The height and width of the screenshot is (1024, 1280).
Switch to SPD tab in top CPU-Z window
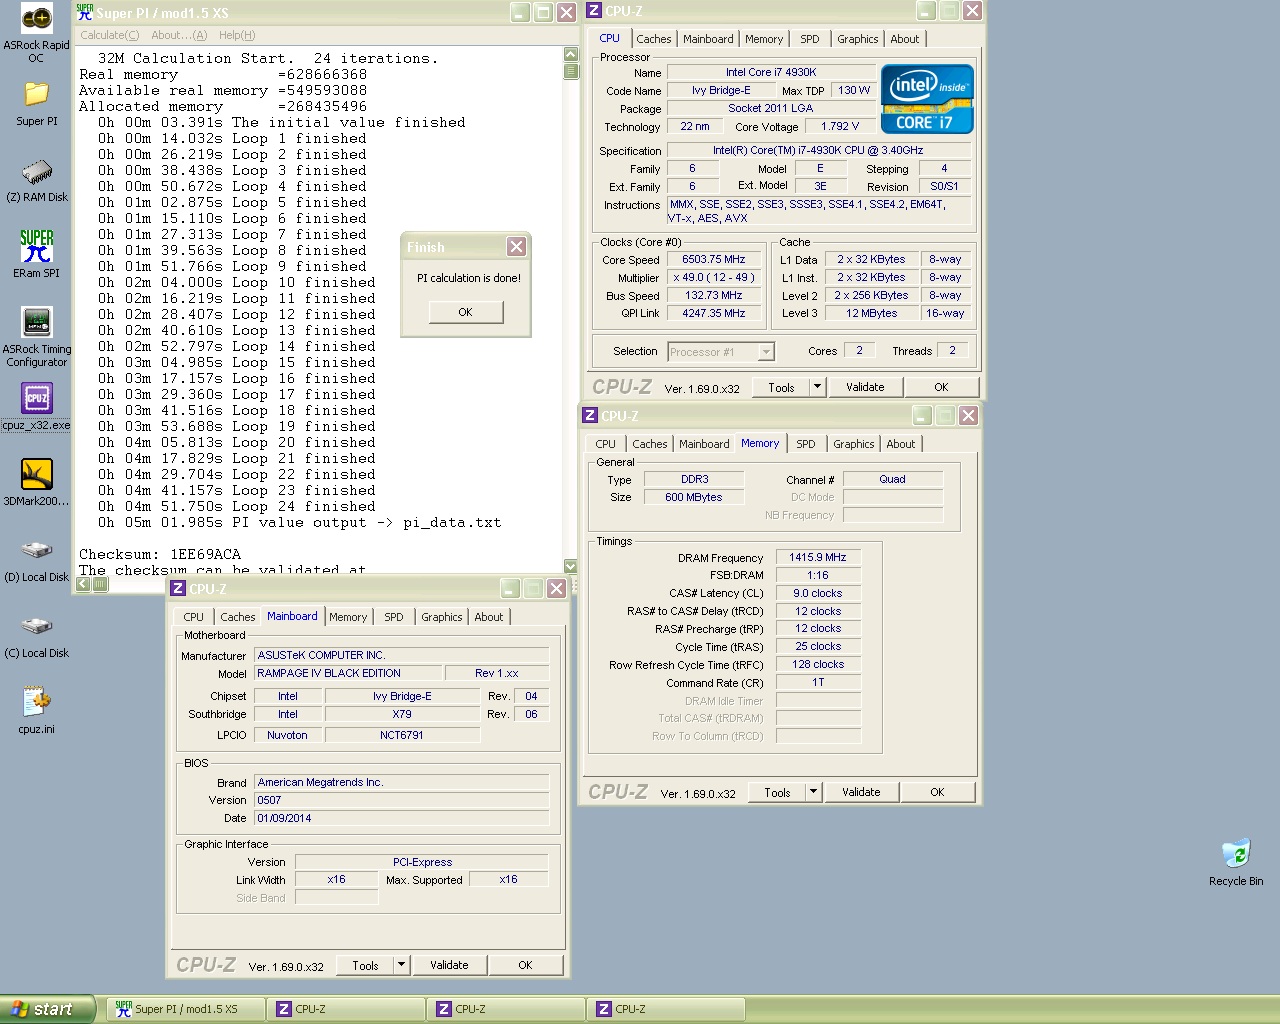coord(810,39)
